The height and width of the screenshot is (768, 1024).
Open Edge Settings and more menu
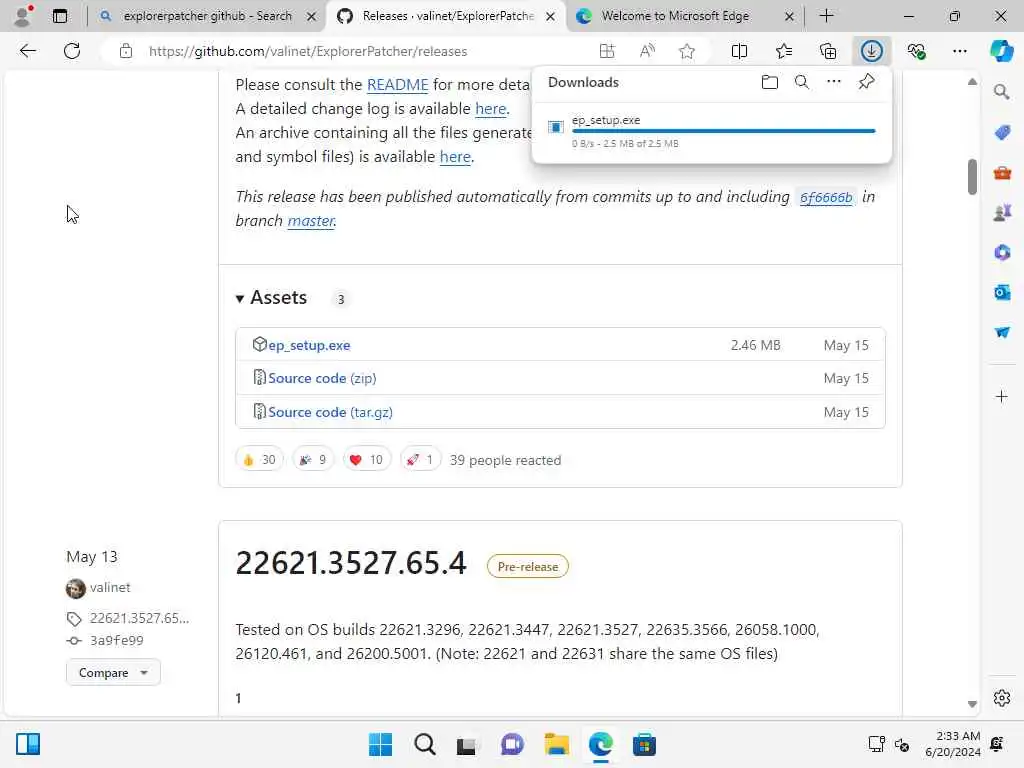coord(959,51)
